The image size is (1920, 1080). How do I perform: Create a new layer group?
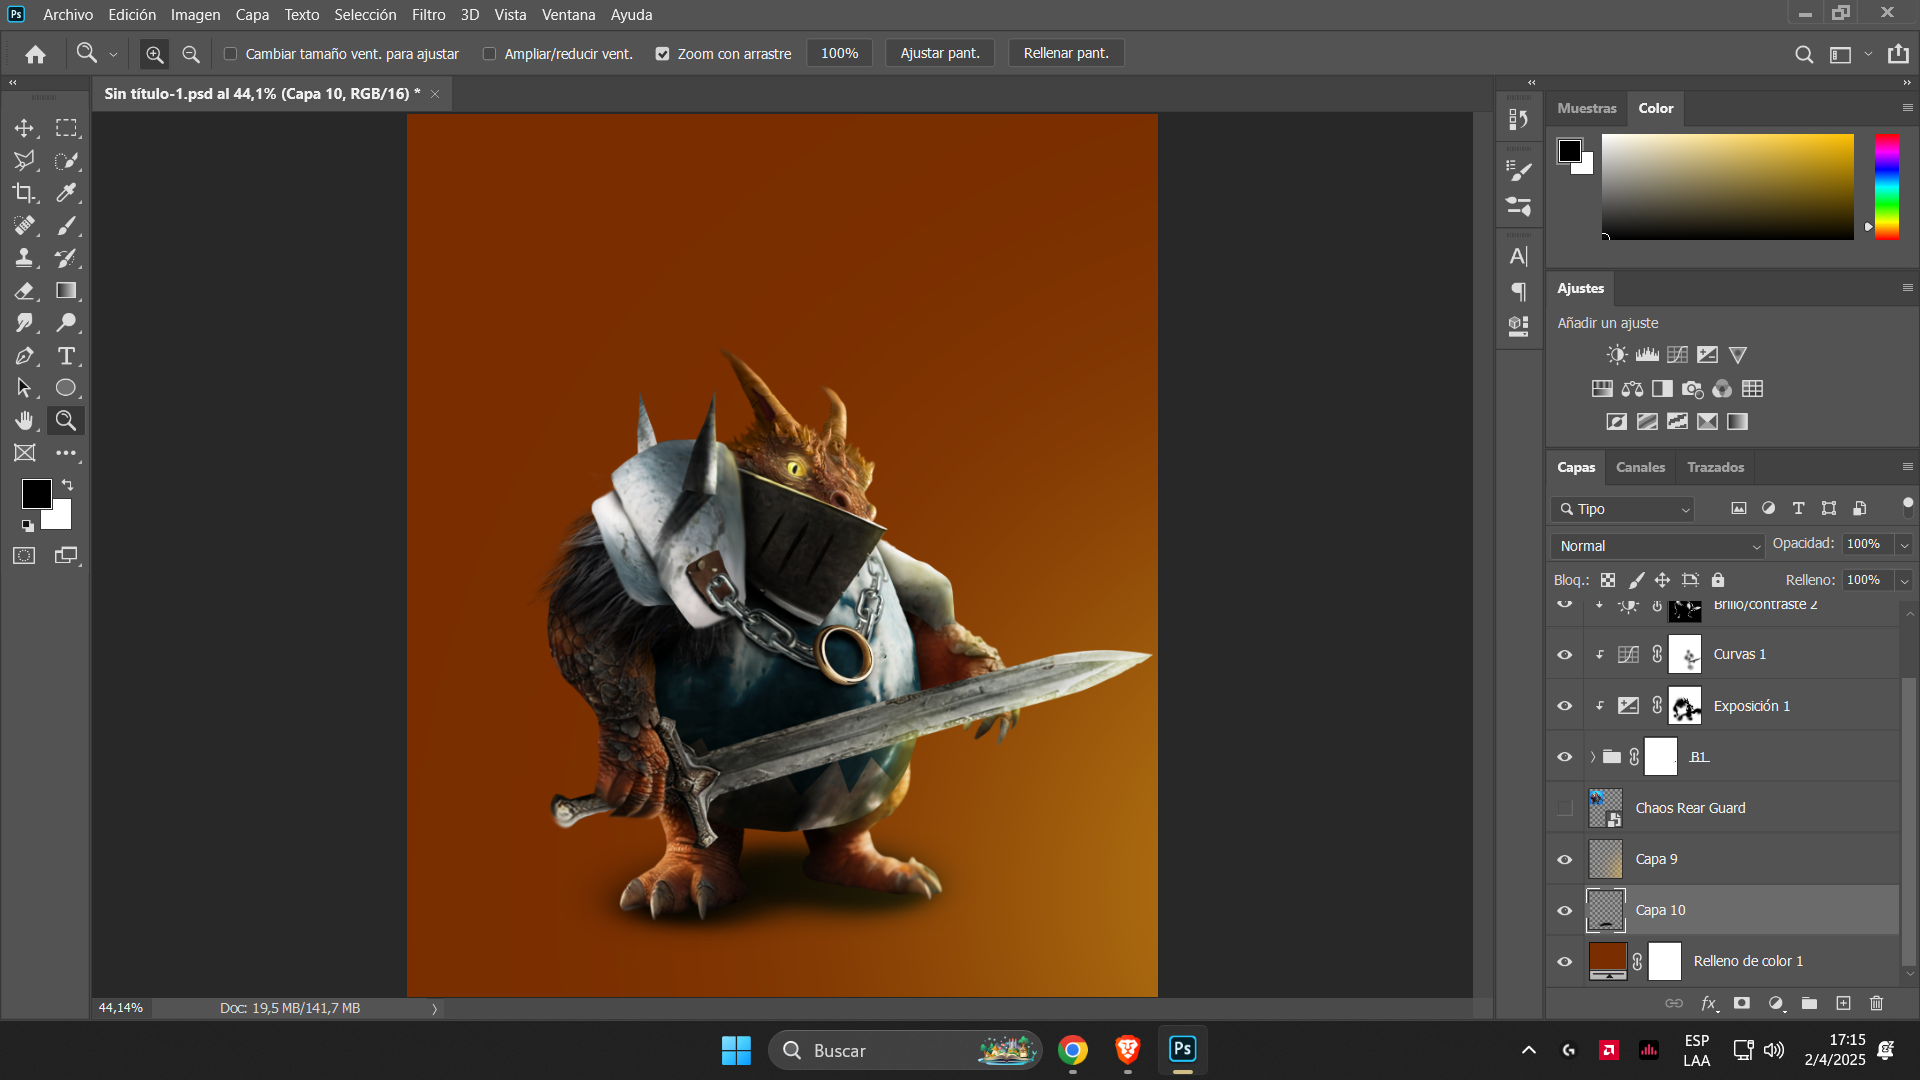pyautogui.click(x=1809, y=1003)
